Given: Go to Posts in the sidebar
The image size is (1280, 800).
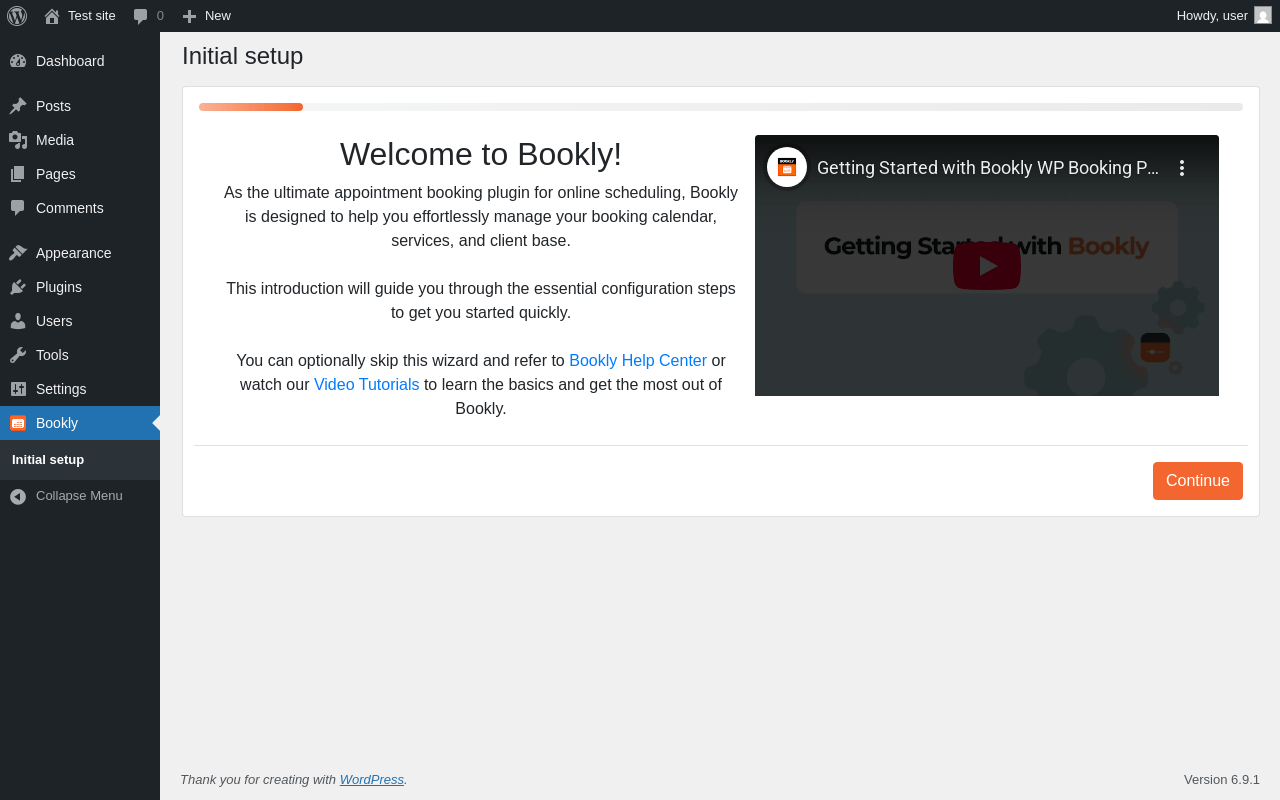Looking at the screenshot, I should (80, 106).
